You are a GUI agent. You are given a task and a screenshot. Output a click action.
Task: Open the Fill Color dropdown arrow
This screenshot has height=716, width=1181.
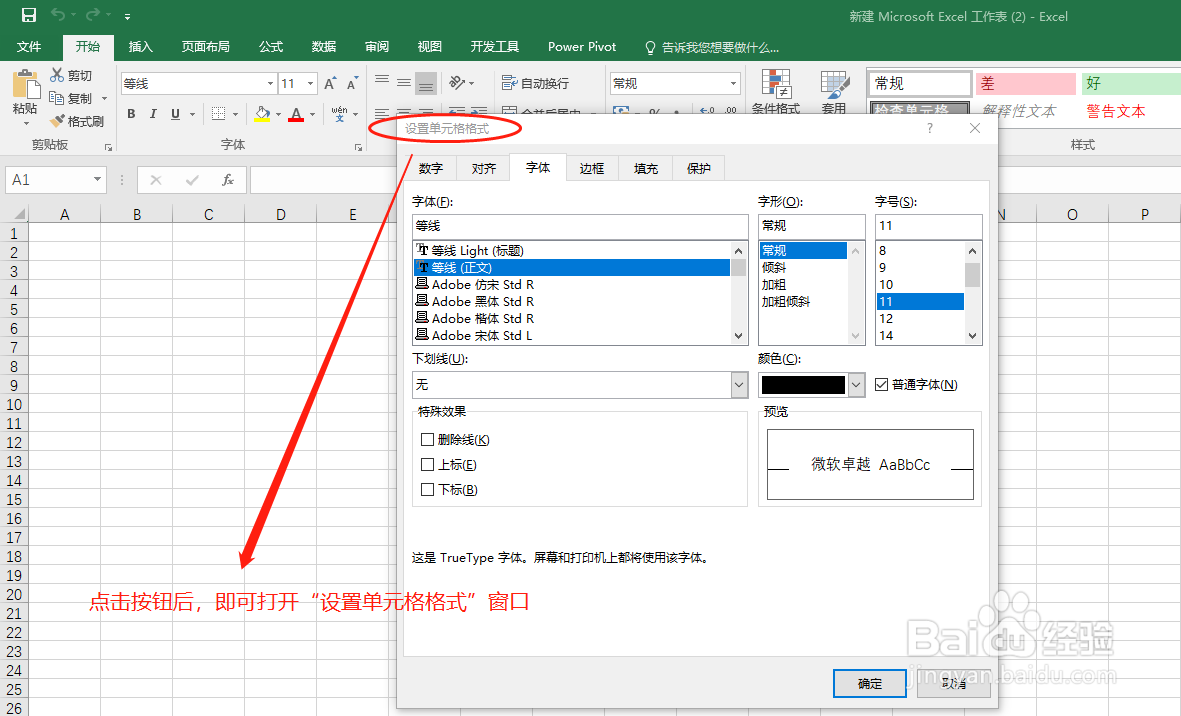(x=278, y=114)
